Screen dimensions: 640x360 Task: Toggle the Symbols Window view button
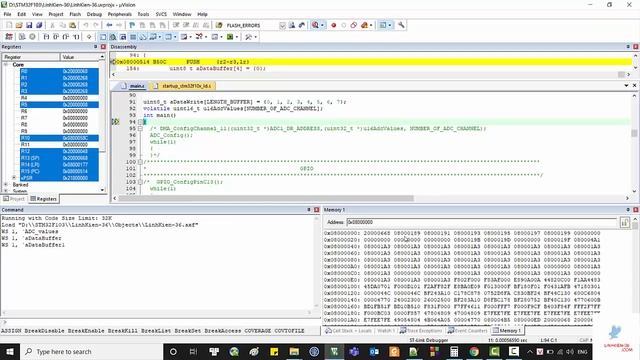[x=122, y=37]
